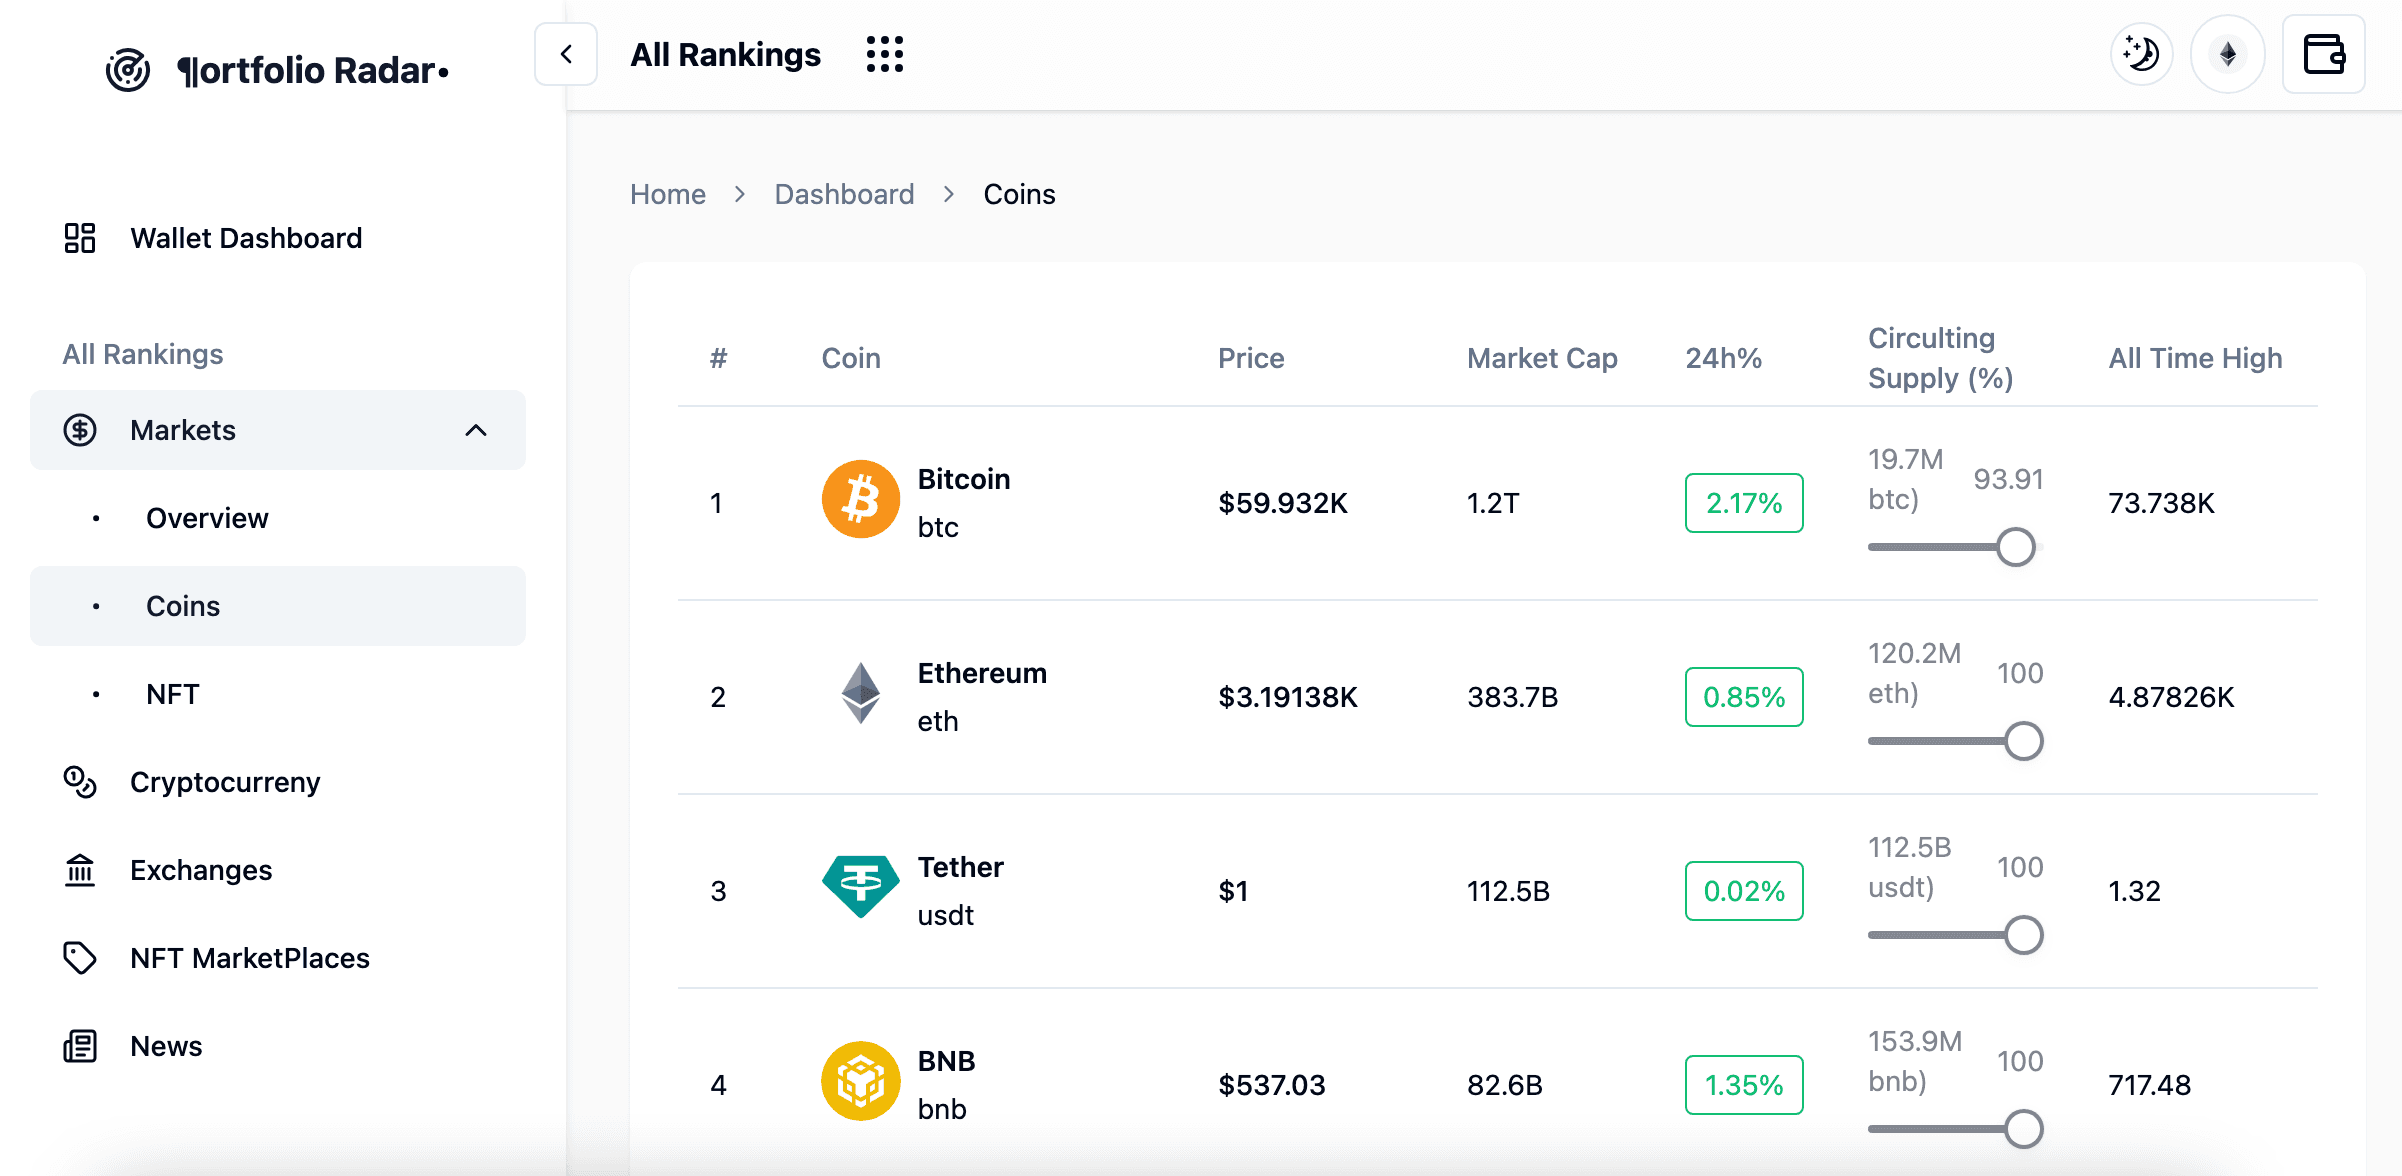Click the # rank column header

[718, 358]
